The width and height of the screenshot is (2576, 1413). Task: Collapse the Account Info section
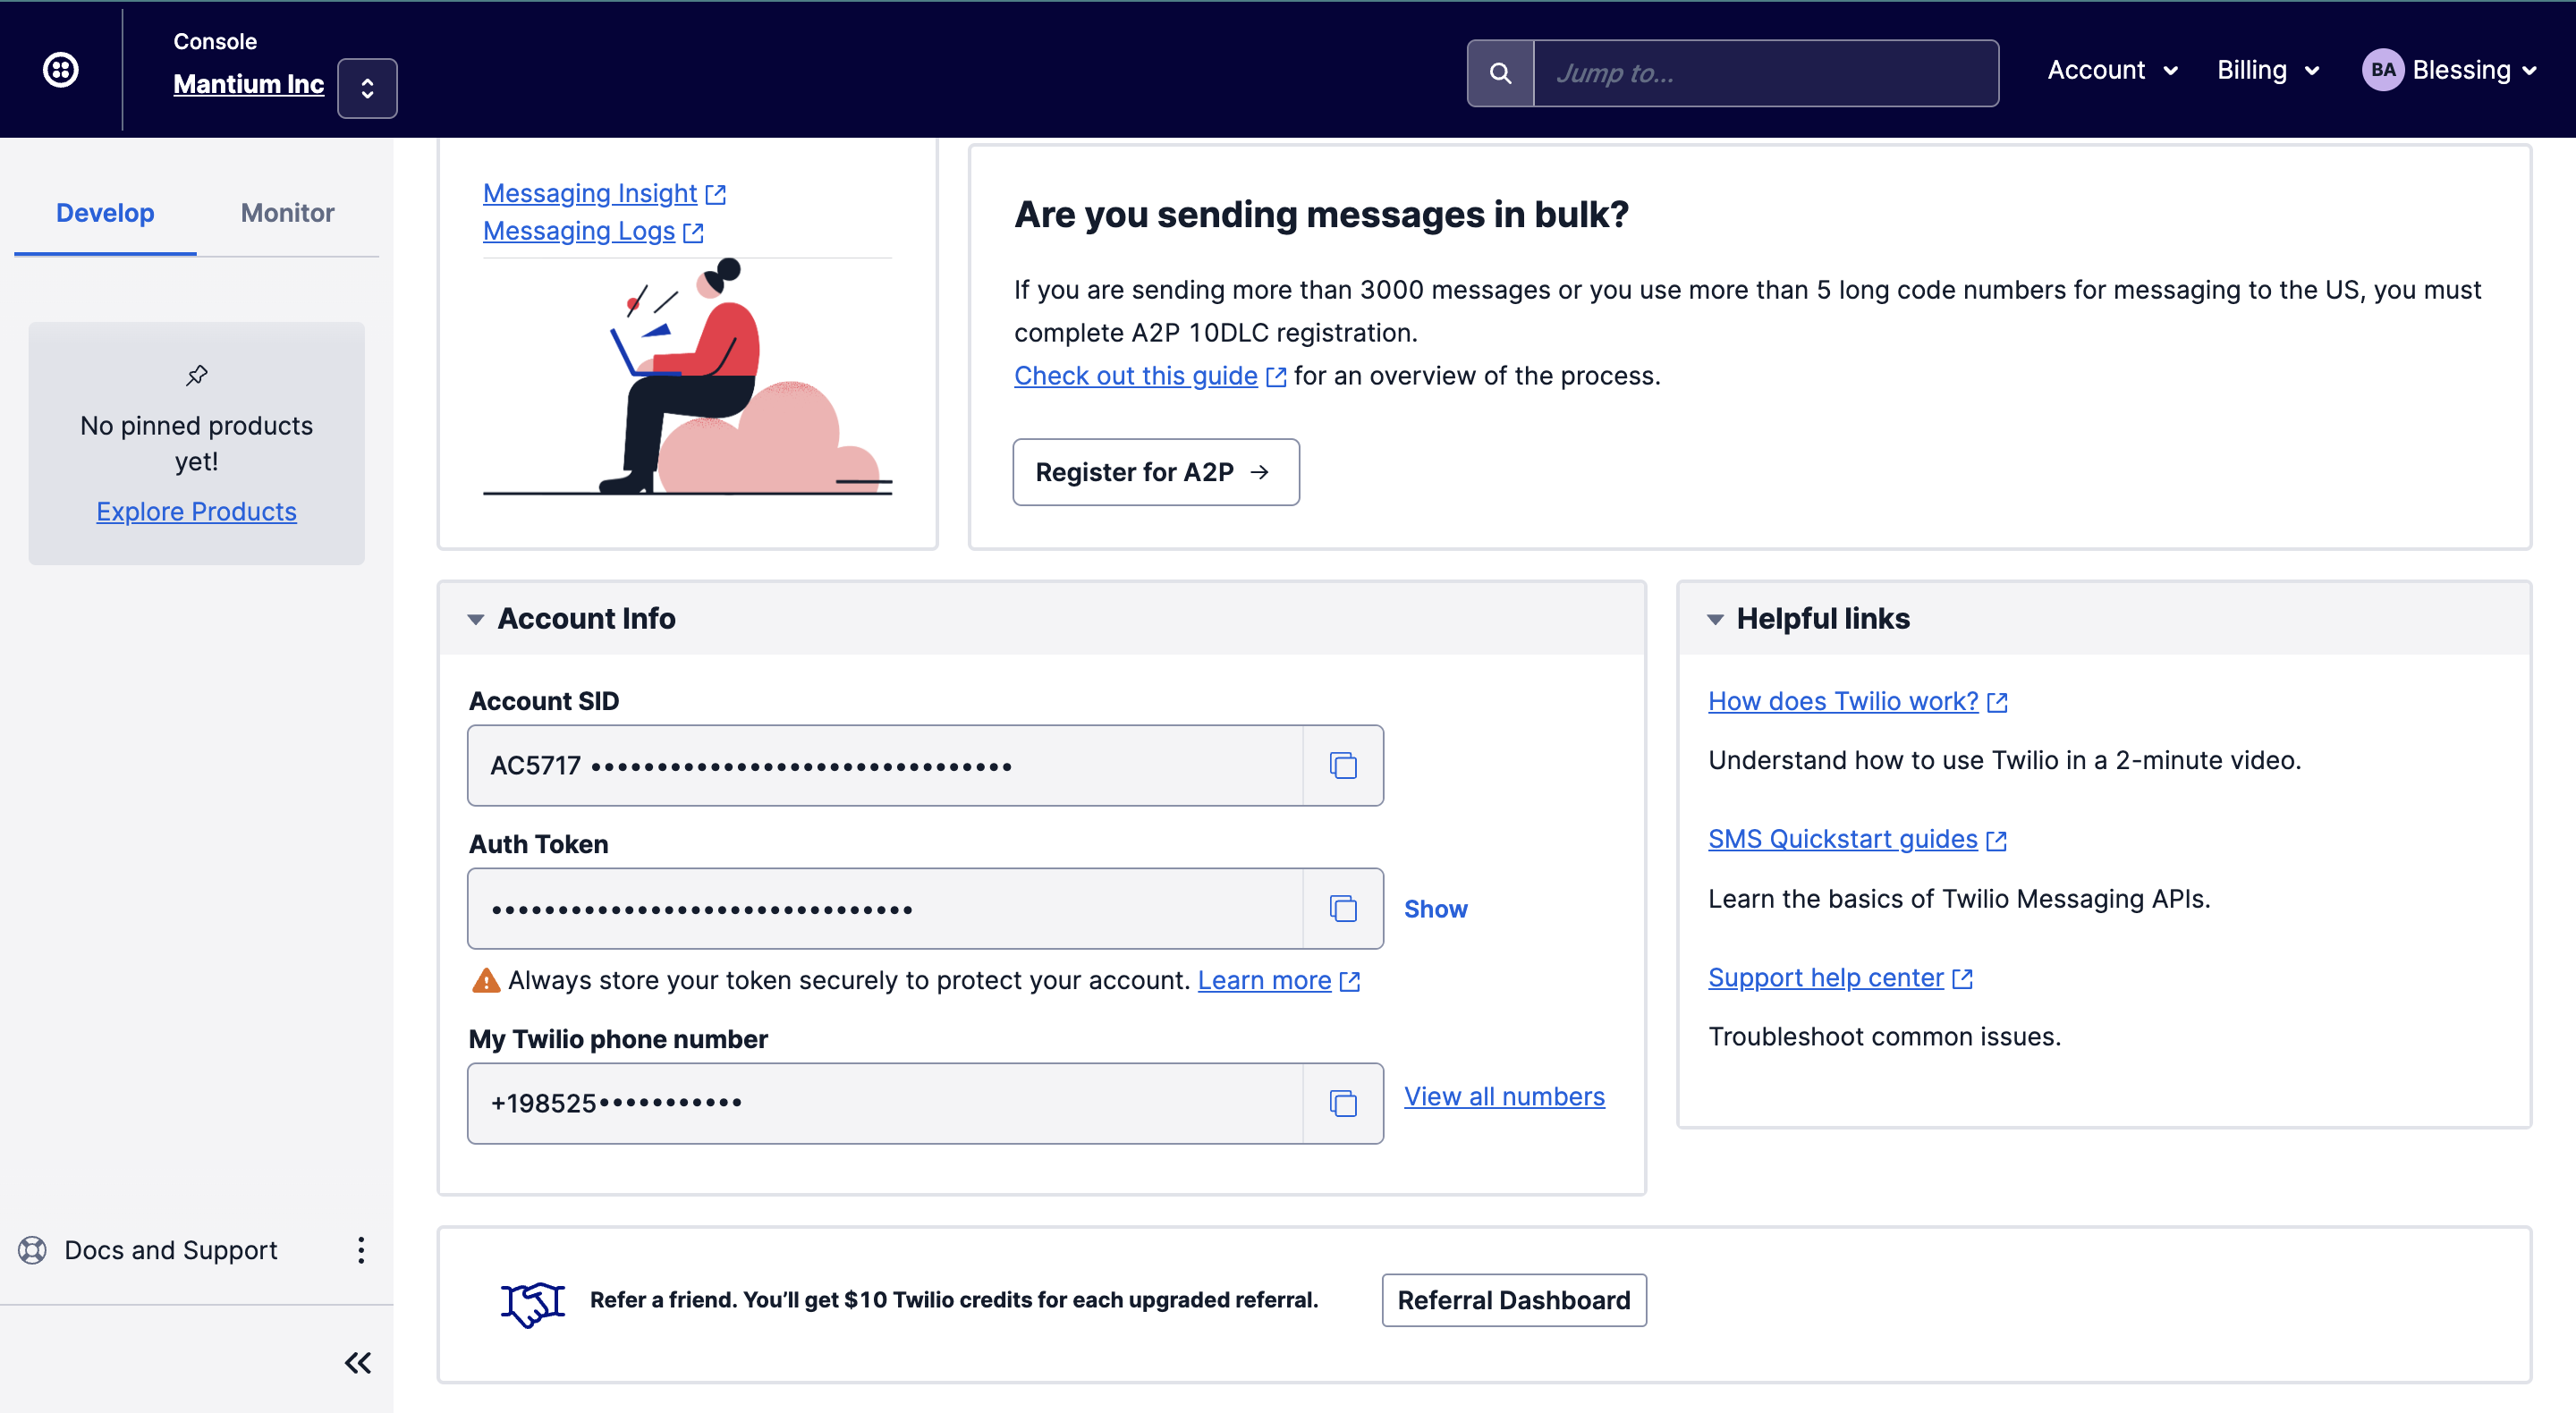coord(476,619)
